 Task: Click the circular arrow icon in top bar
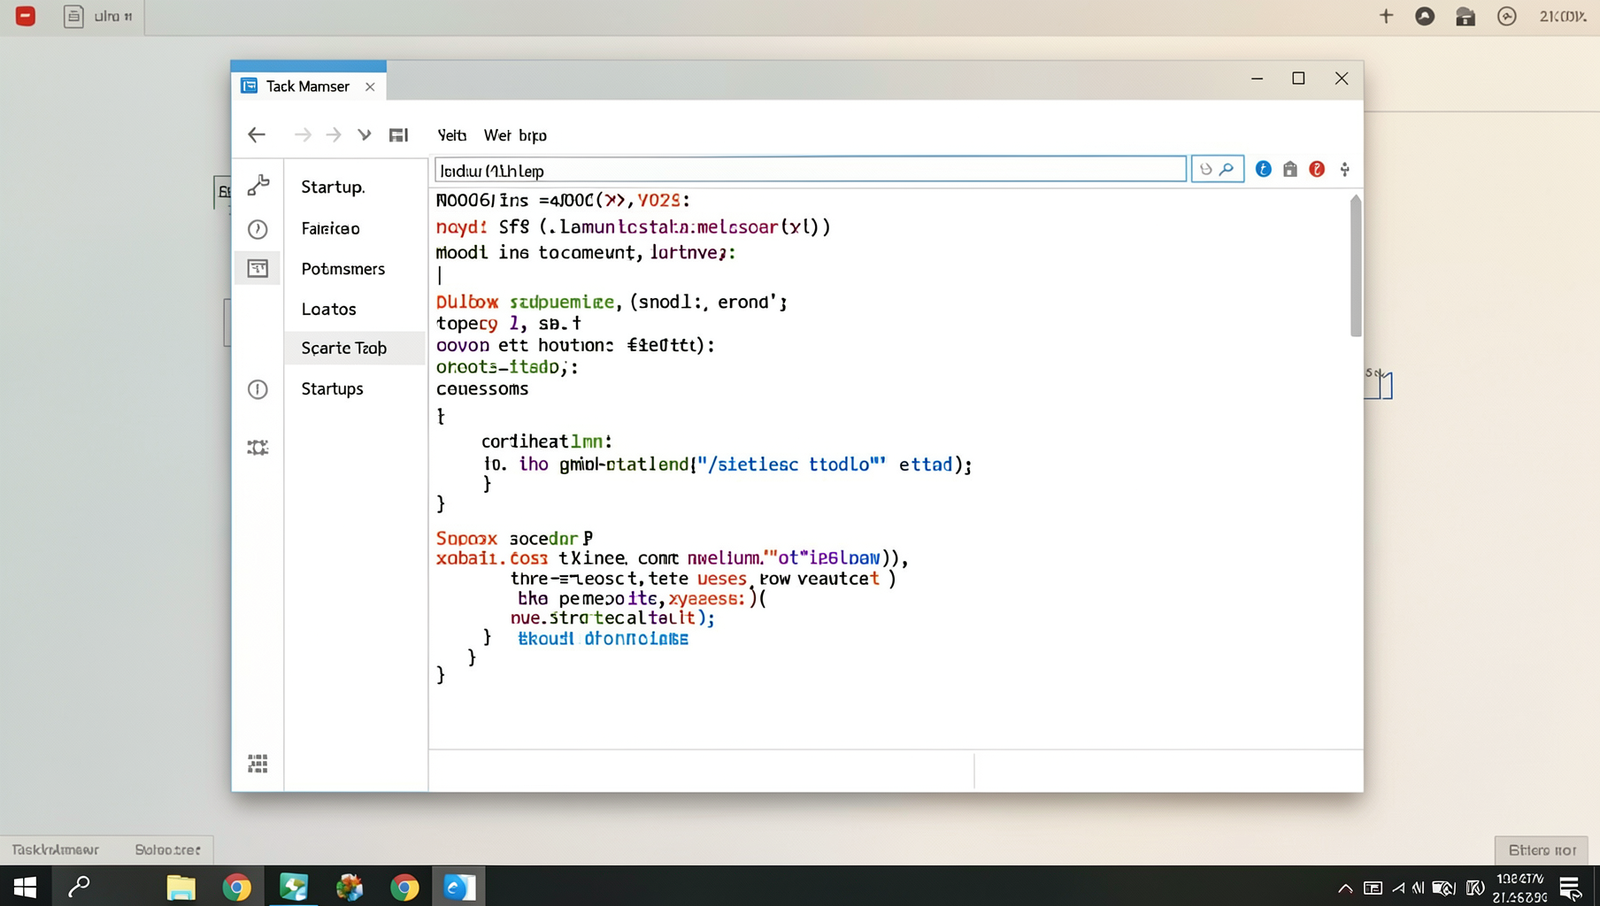tap(1507, 16)
